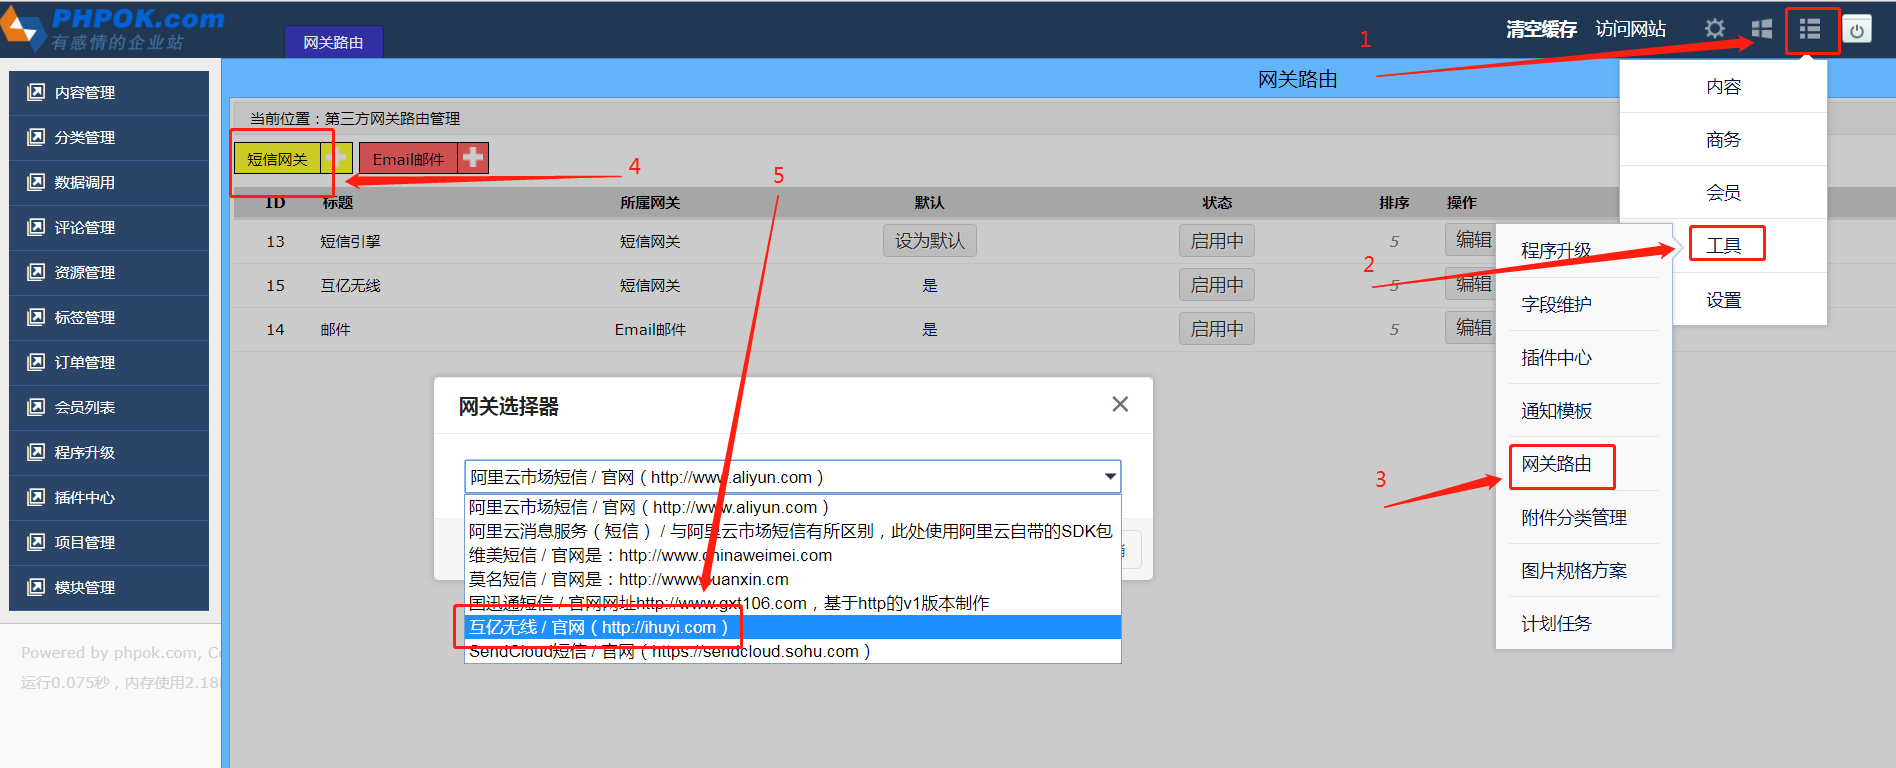
Task: Click the icon next to 评论管理
Action: click(36, 227)
